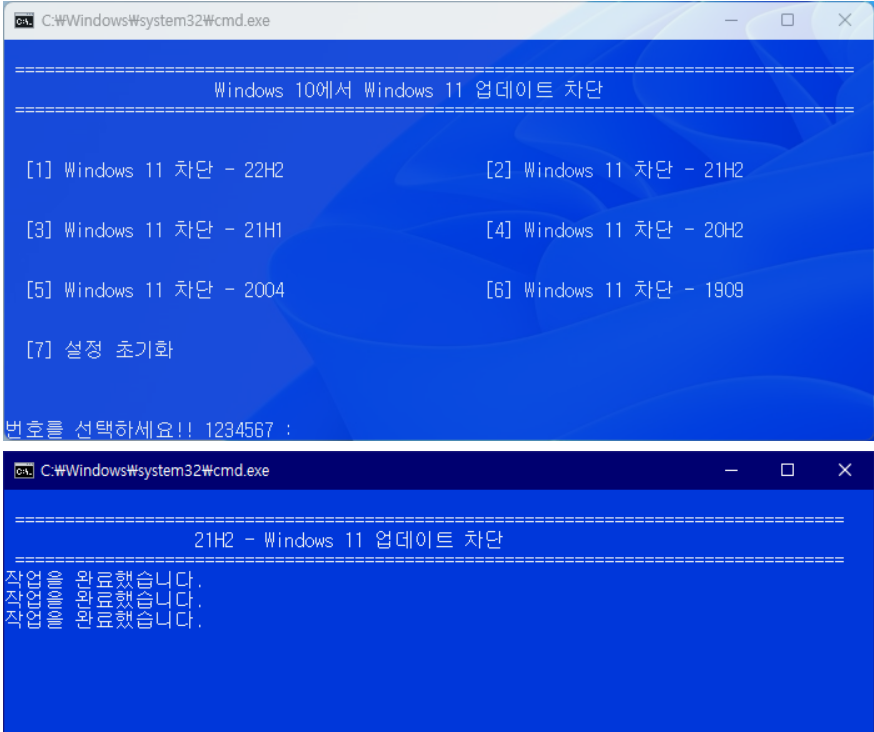
Task: Maximize the upper cmd window
Action: click(x=788, y=20)
